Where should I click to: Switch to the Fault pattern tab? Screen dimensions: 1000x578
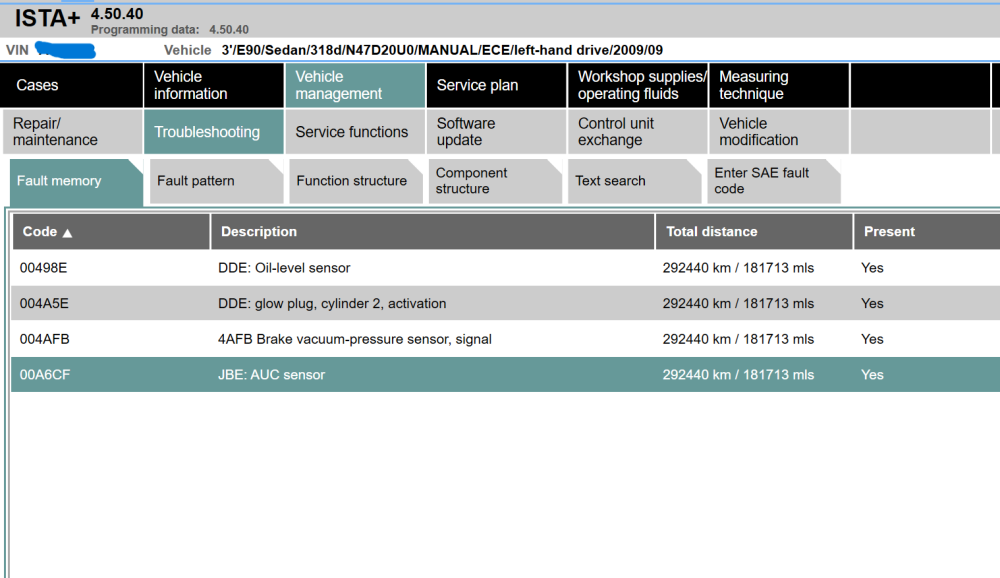196,181
